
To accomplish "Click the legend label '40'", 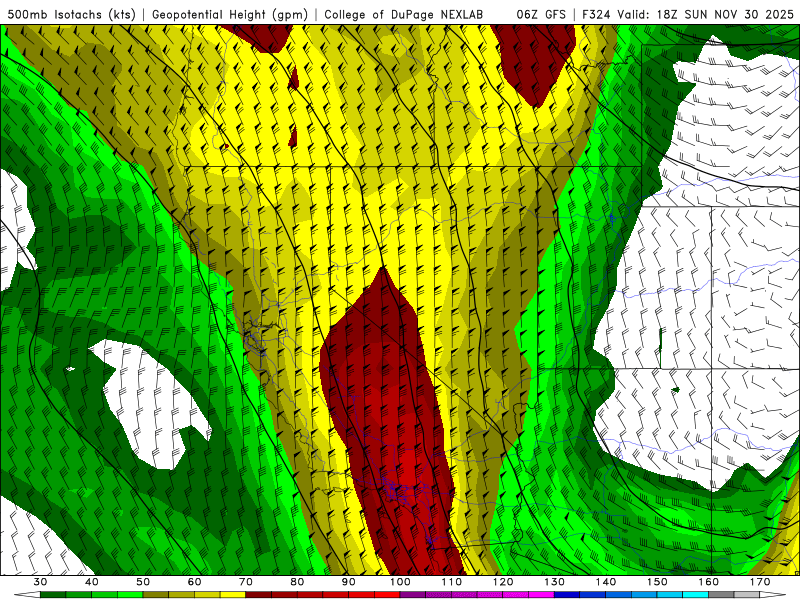I will (x=91, y=582).
